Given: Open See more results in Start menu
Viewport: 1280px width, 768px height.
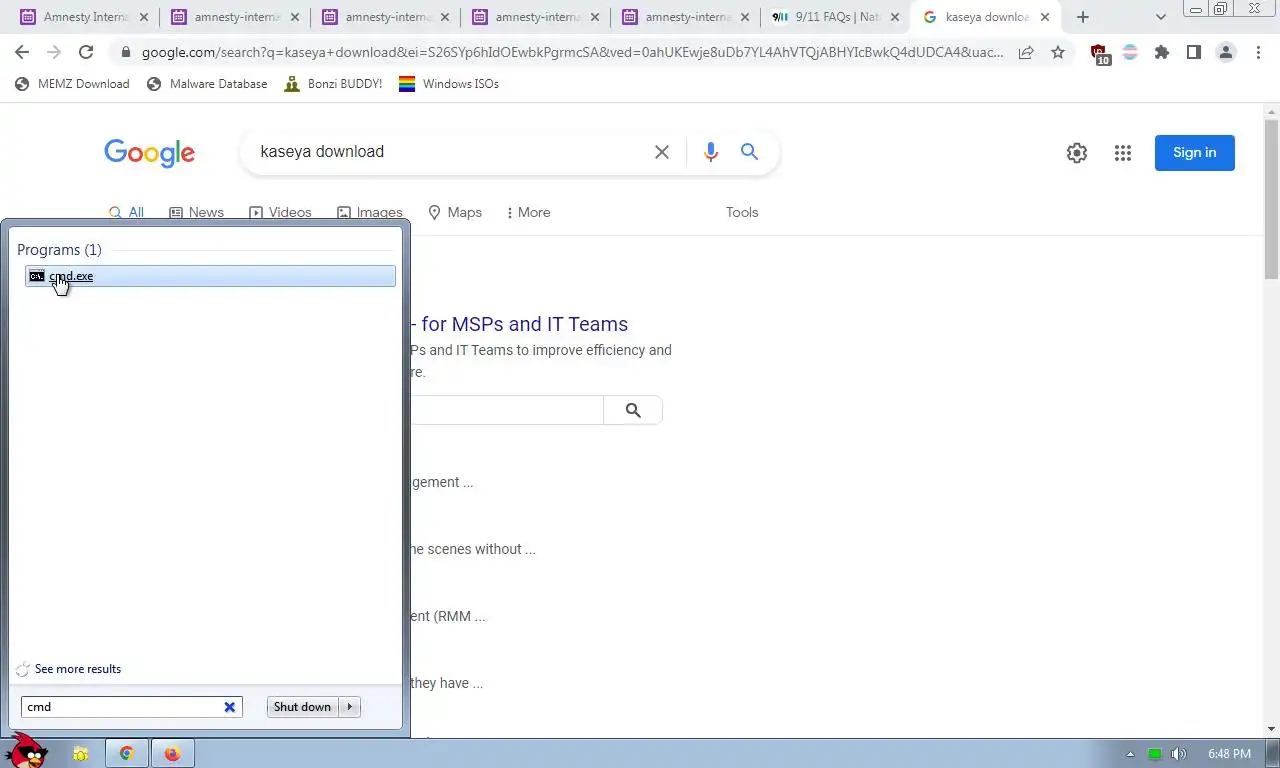Looking at the screenshot, I should 77,669.
